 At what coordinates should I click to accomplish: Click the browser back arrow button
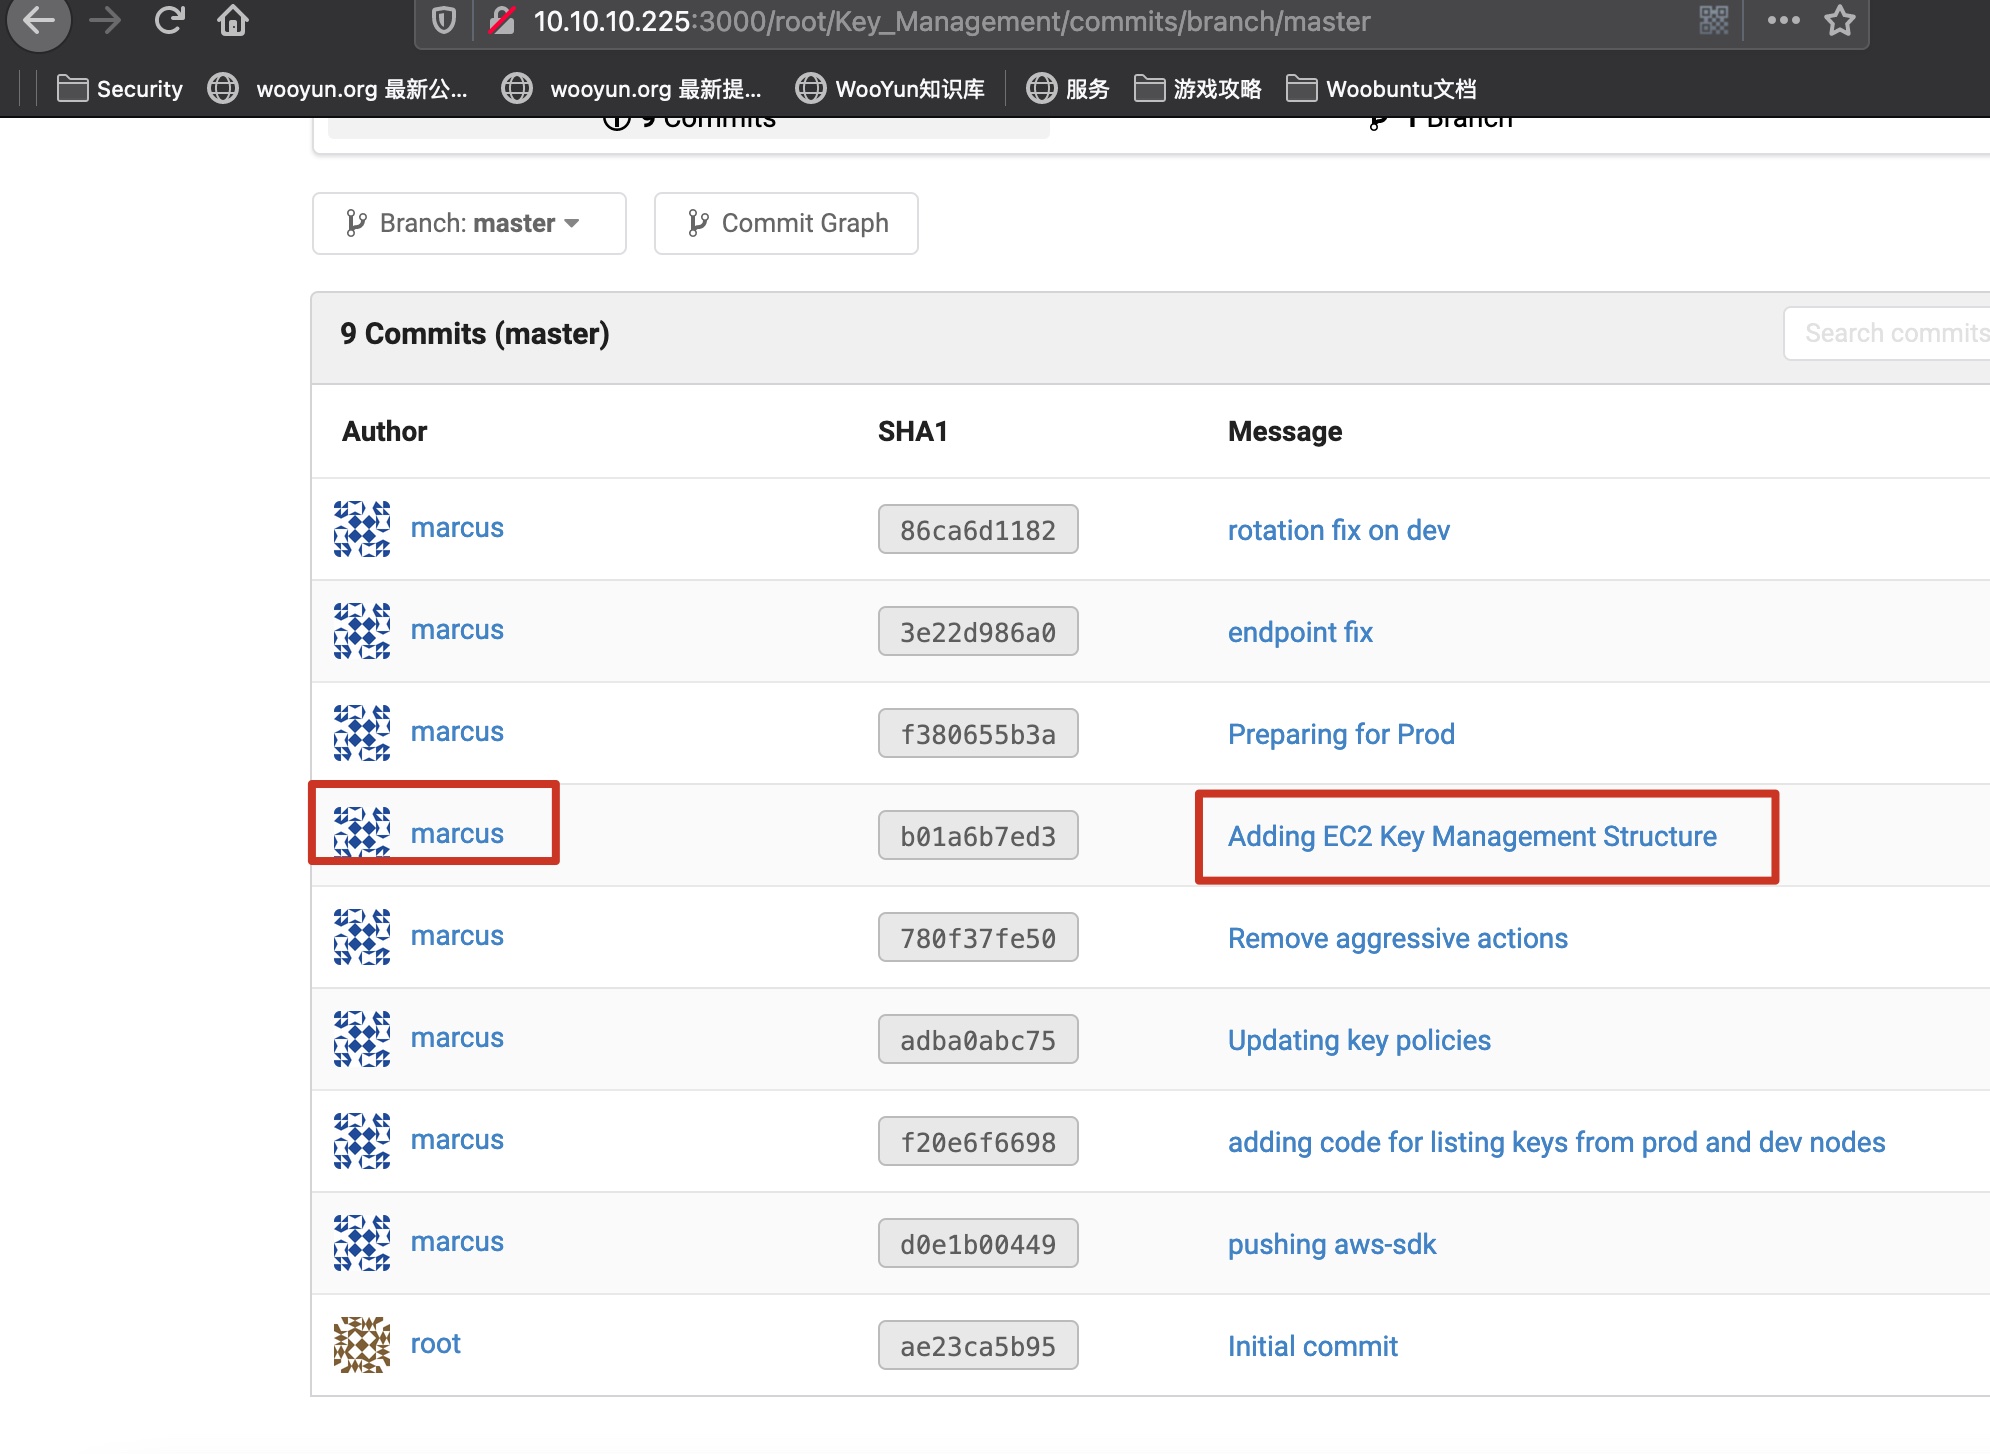coord(38,20)
